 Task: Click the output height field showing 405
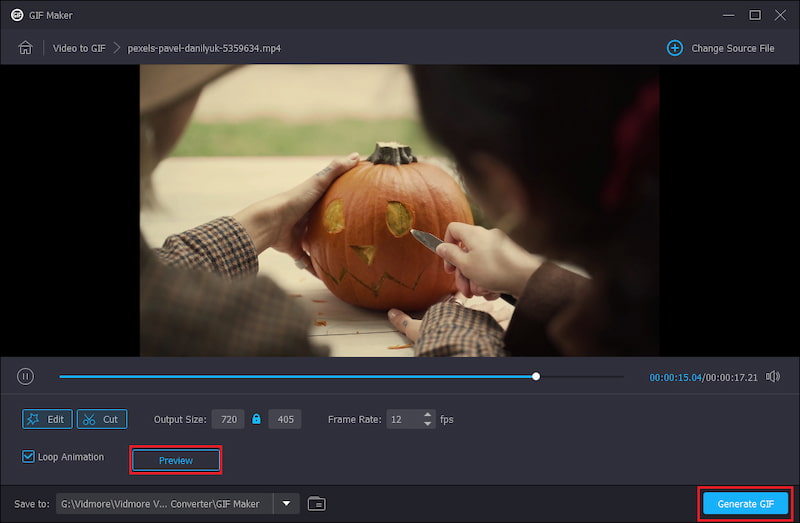[285, 419]
